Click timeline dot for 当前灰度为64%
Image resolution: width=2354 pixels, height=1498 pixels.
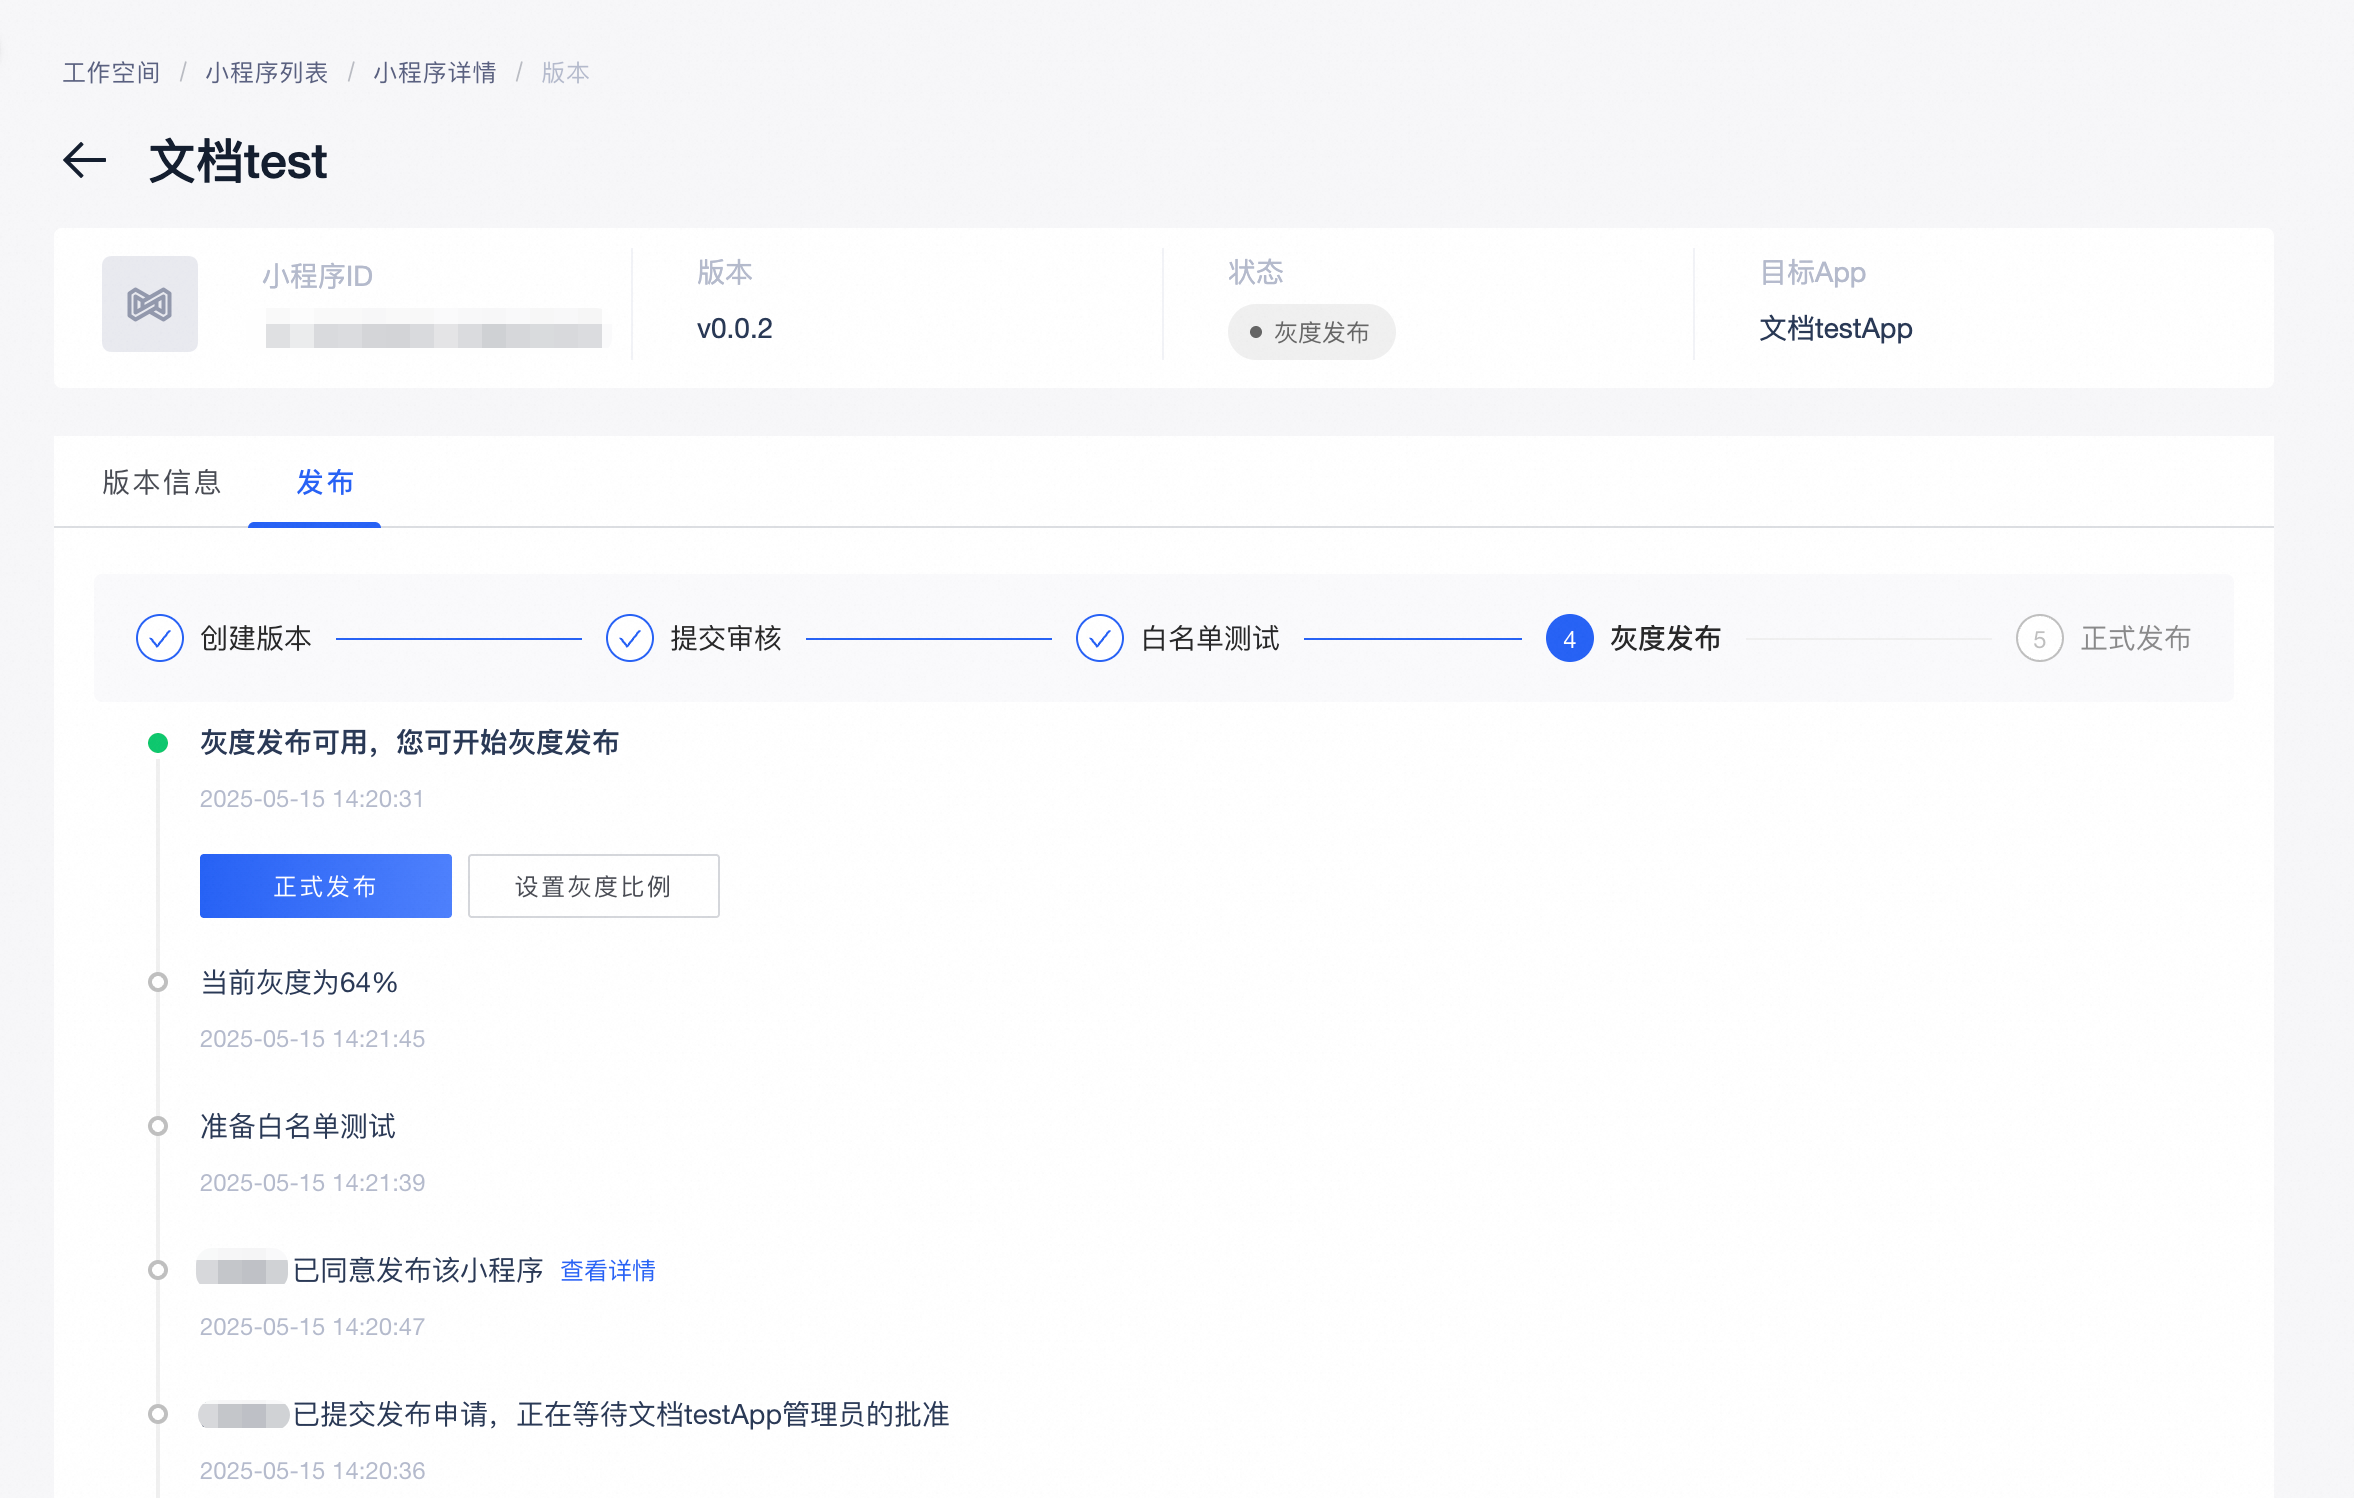pos(158,982)
